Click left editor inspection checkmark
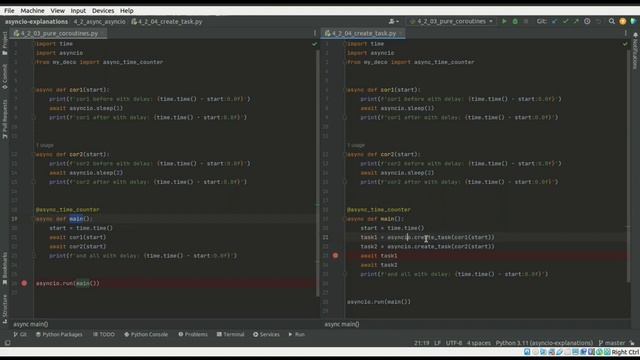Screen dimensions: 640x360 coord(314,44)
